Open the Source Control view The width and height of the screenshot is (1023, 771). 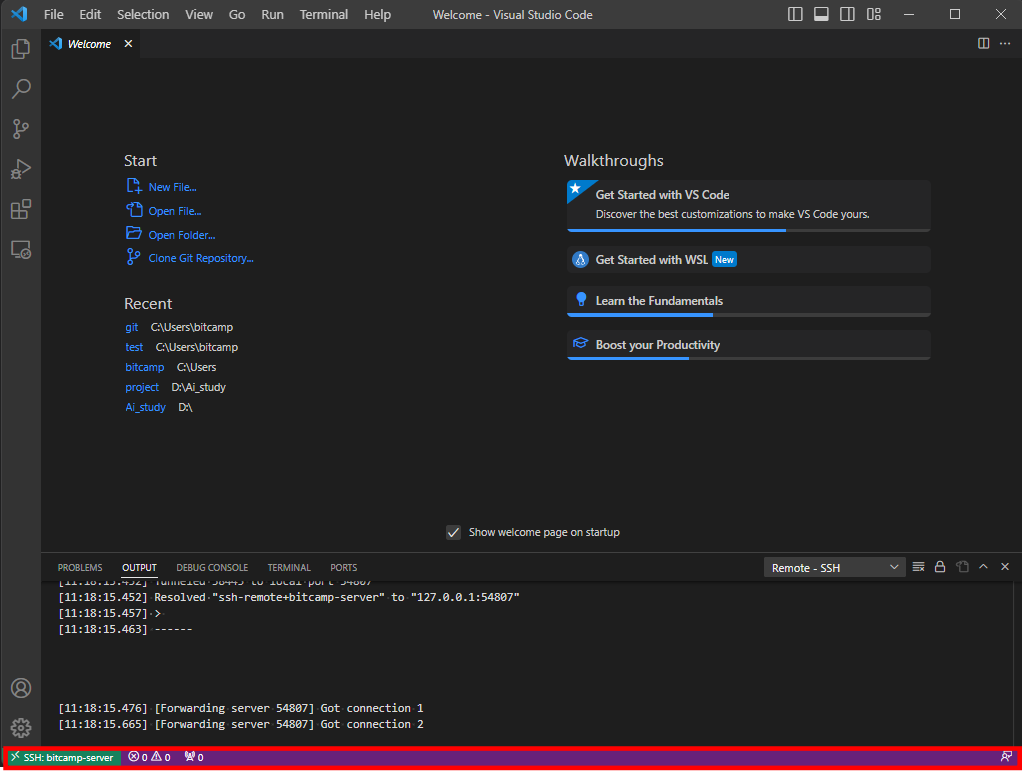pyautogui.click(x=21, y=128)
